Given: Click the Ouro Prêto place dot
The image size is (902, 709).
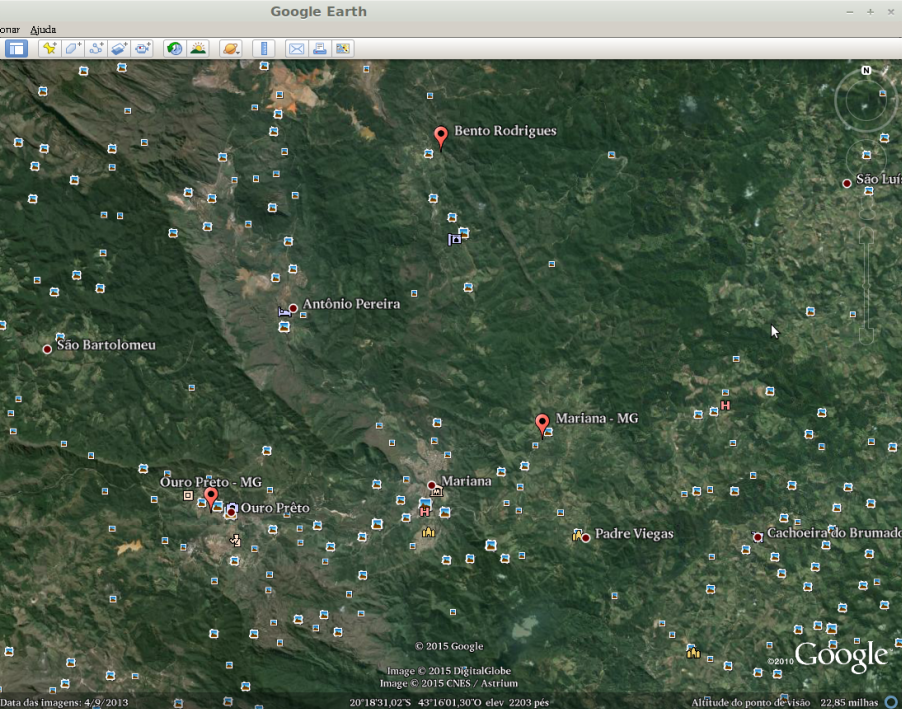Looking at the screenshot, I should (x=231, y=512).
